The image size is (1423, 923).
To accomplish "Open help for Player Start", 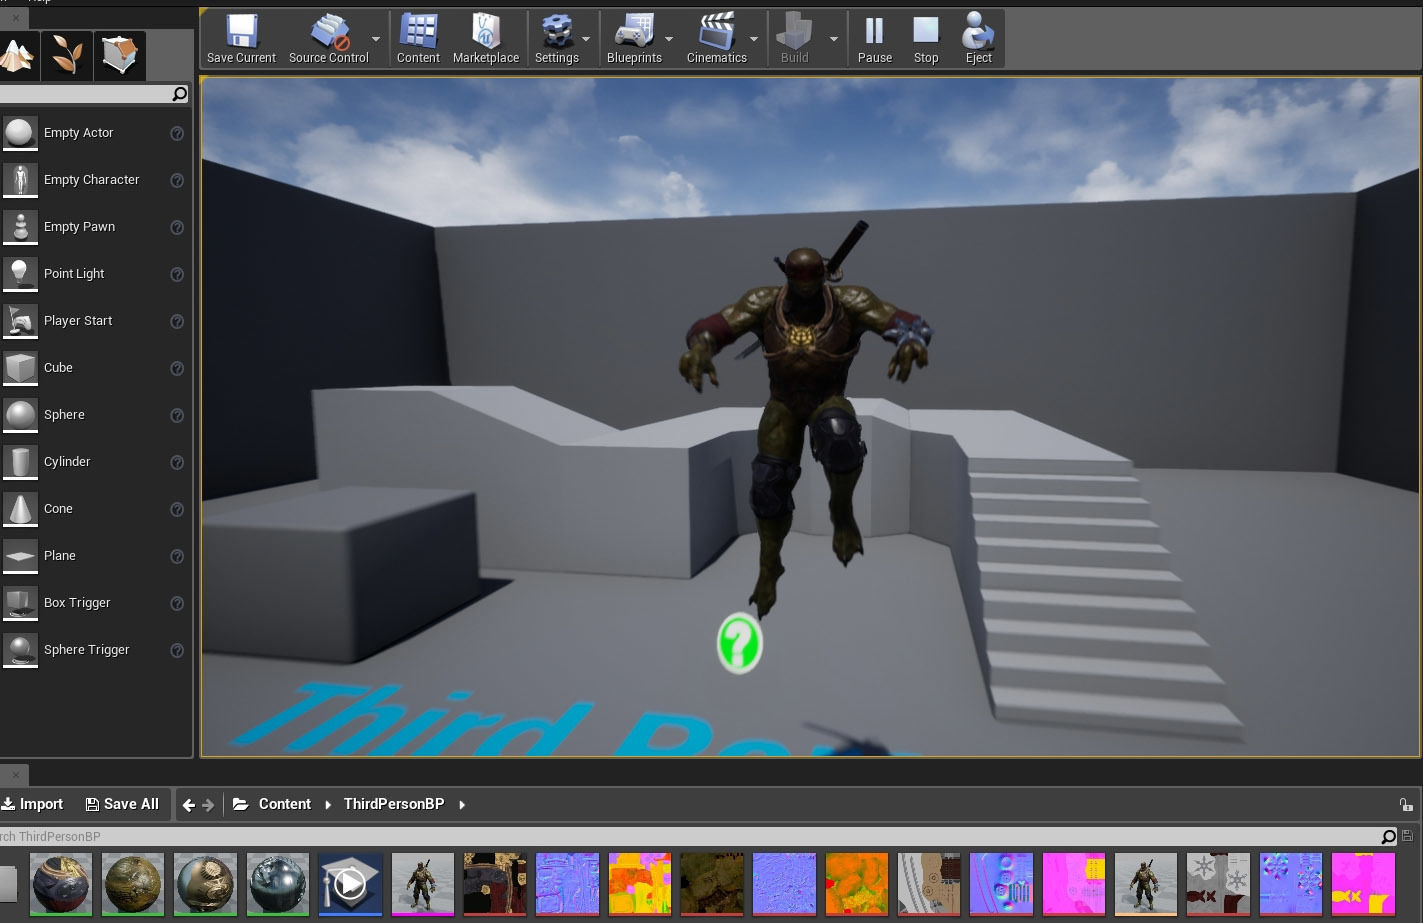I will [x=177, y=321].
